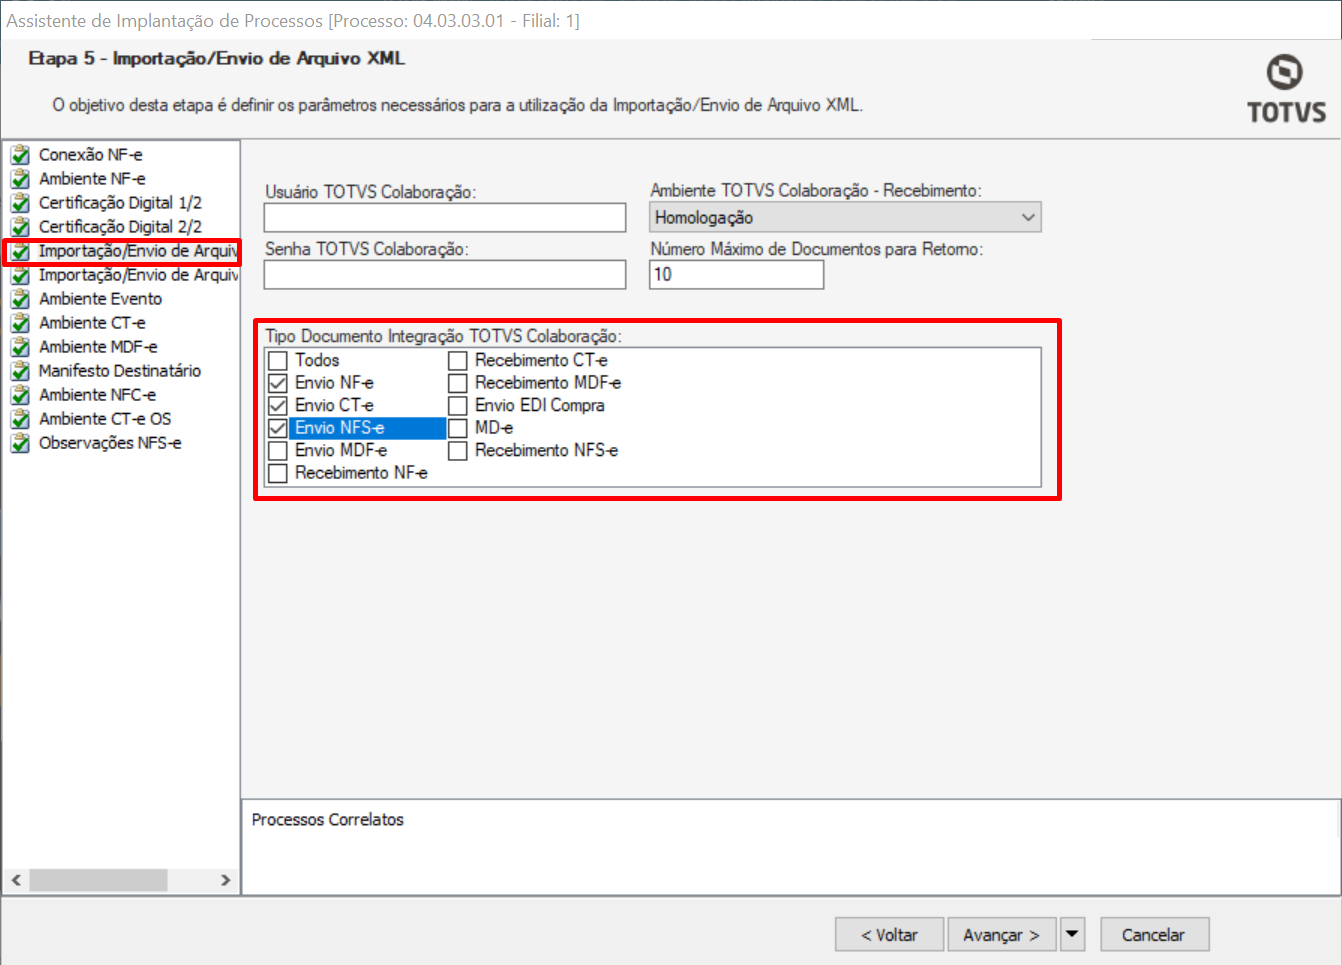Click the checkmark icon beside Ambiente NF-e
Viewport: 1342px width, 965px height.
20,179
